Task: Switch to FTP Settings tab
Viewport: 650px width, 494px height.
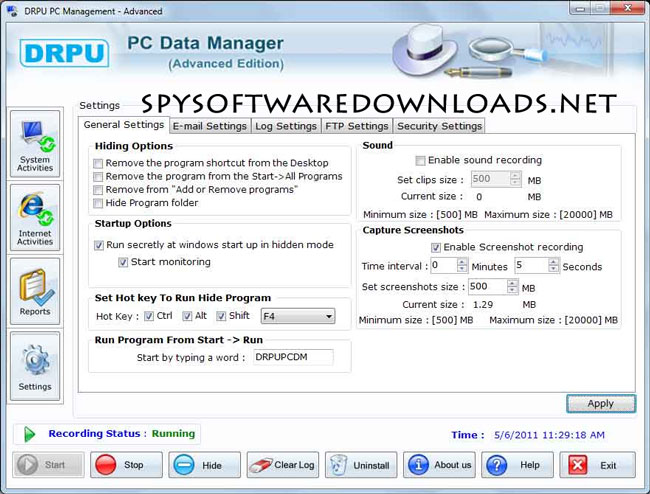Action: click(357, 126)
